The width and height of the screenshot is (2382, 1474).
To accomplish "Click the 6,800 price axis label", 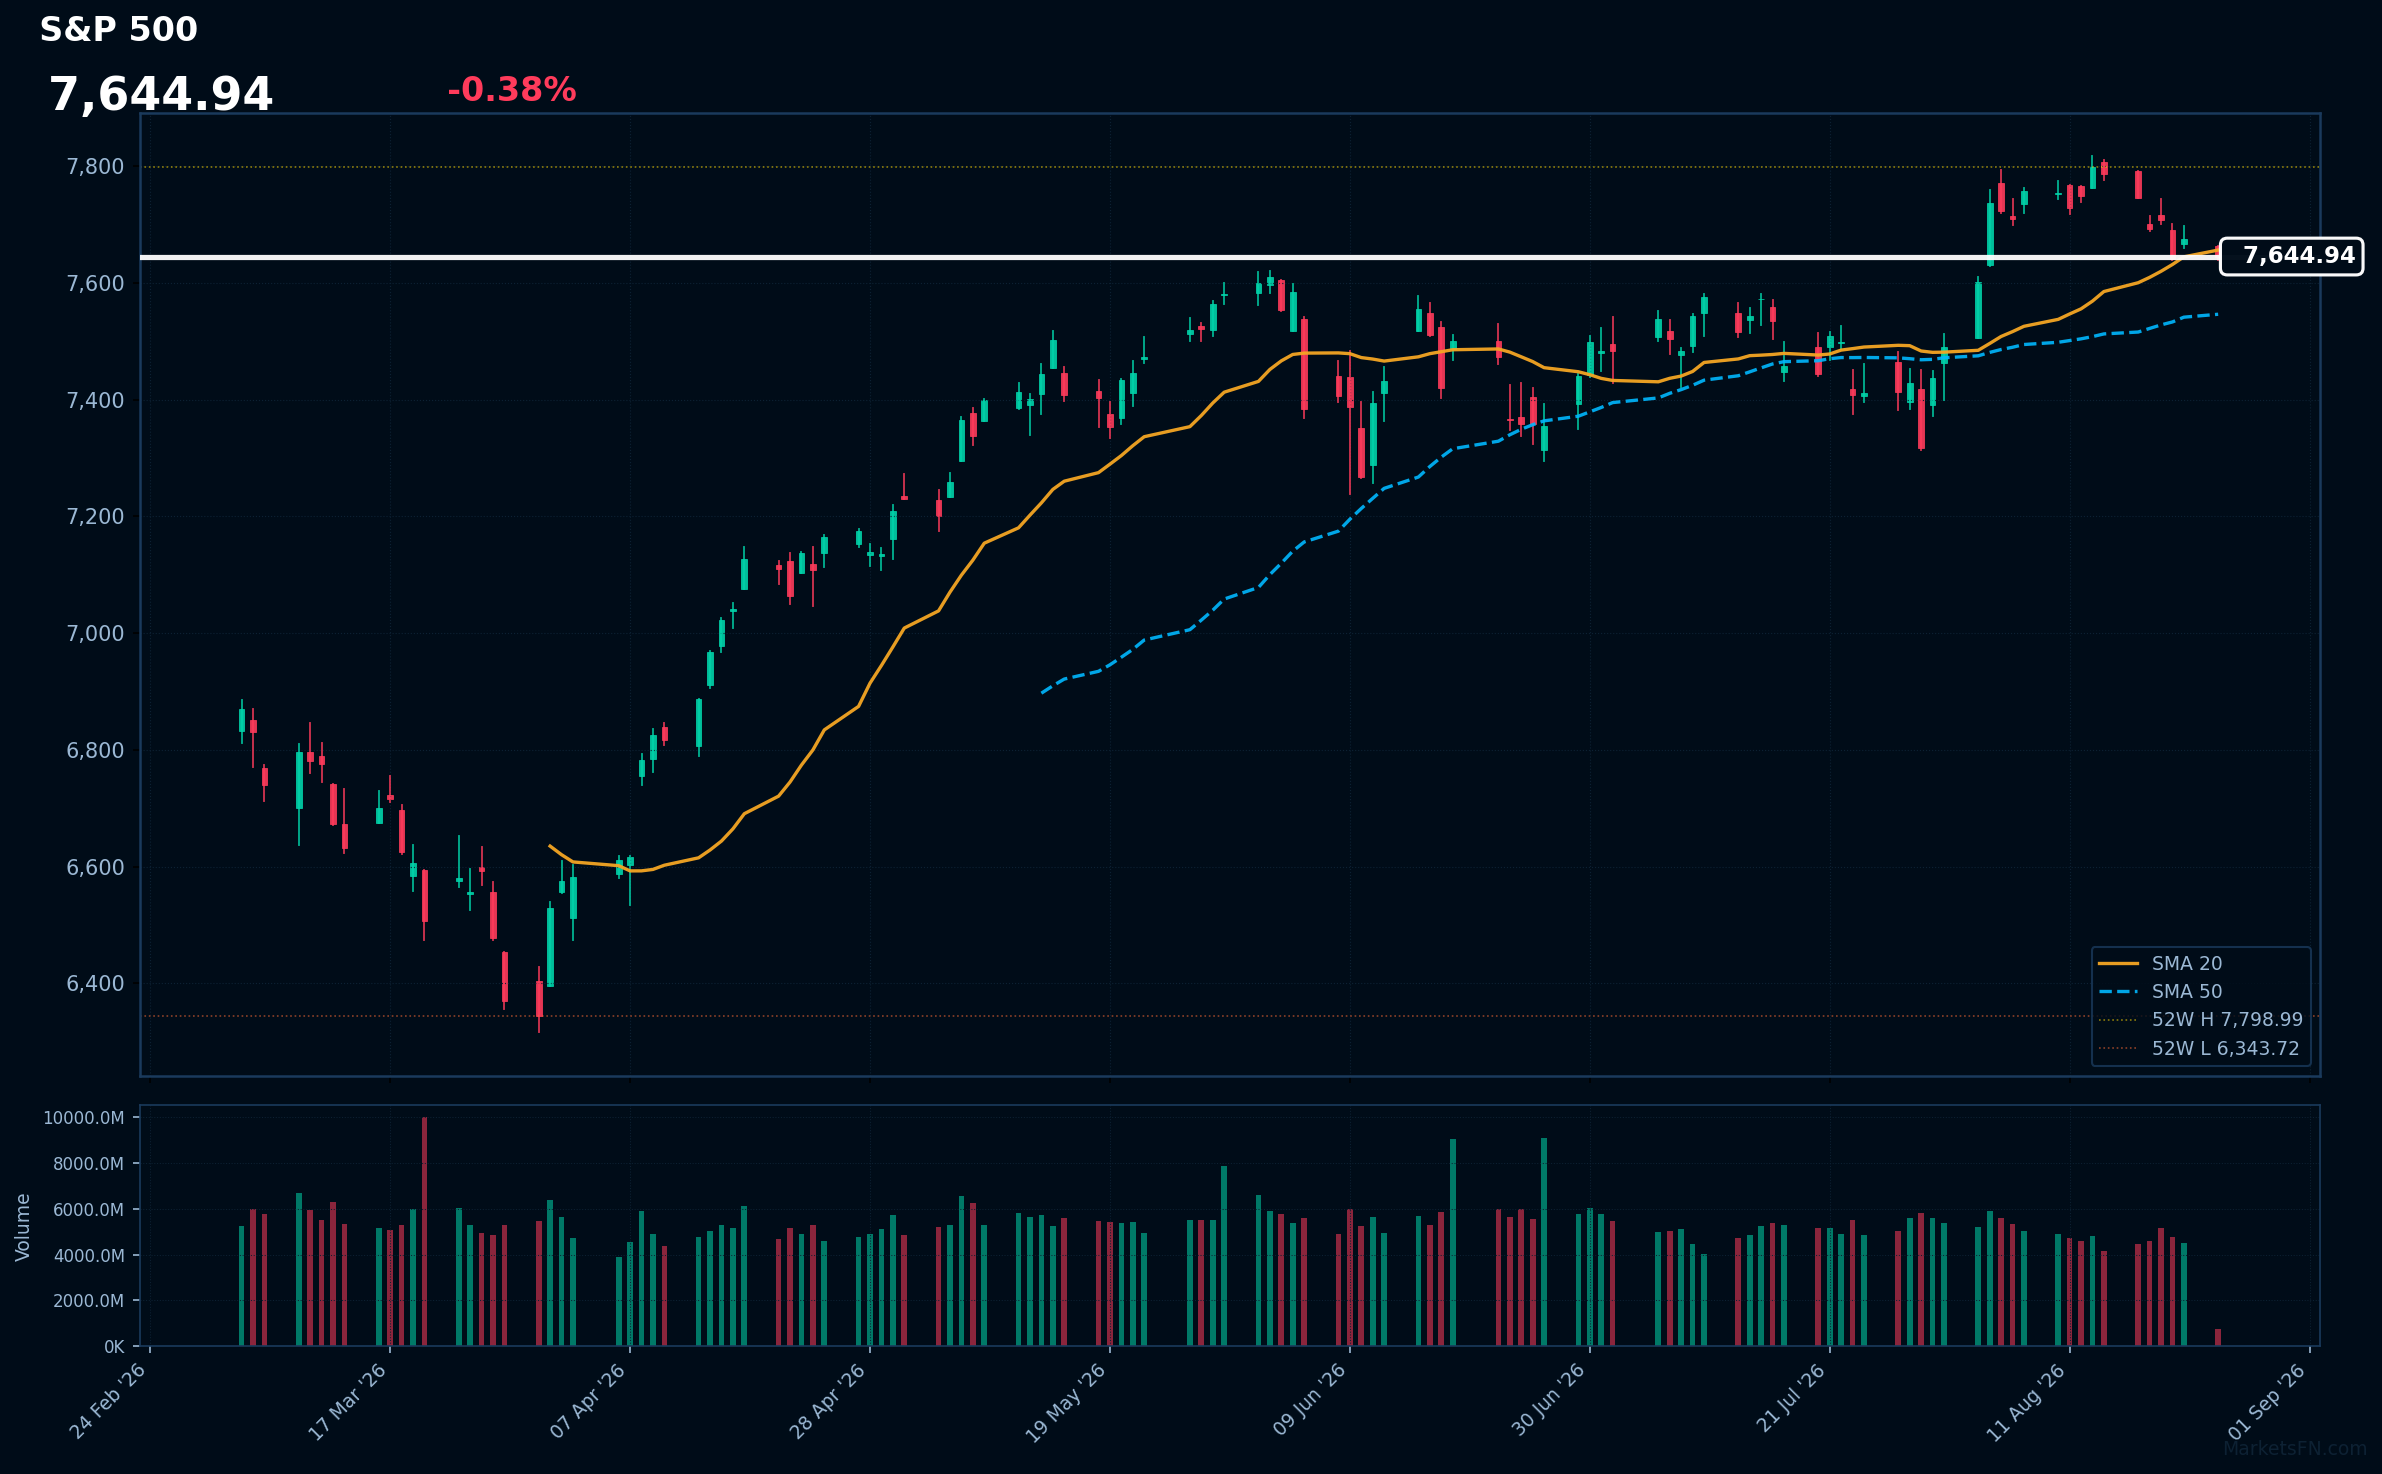I will (95, 751).
